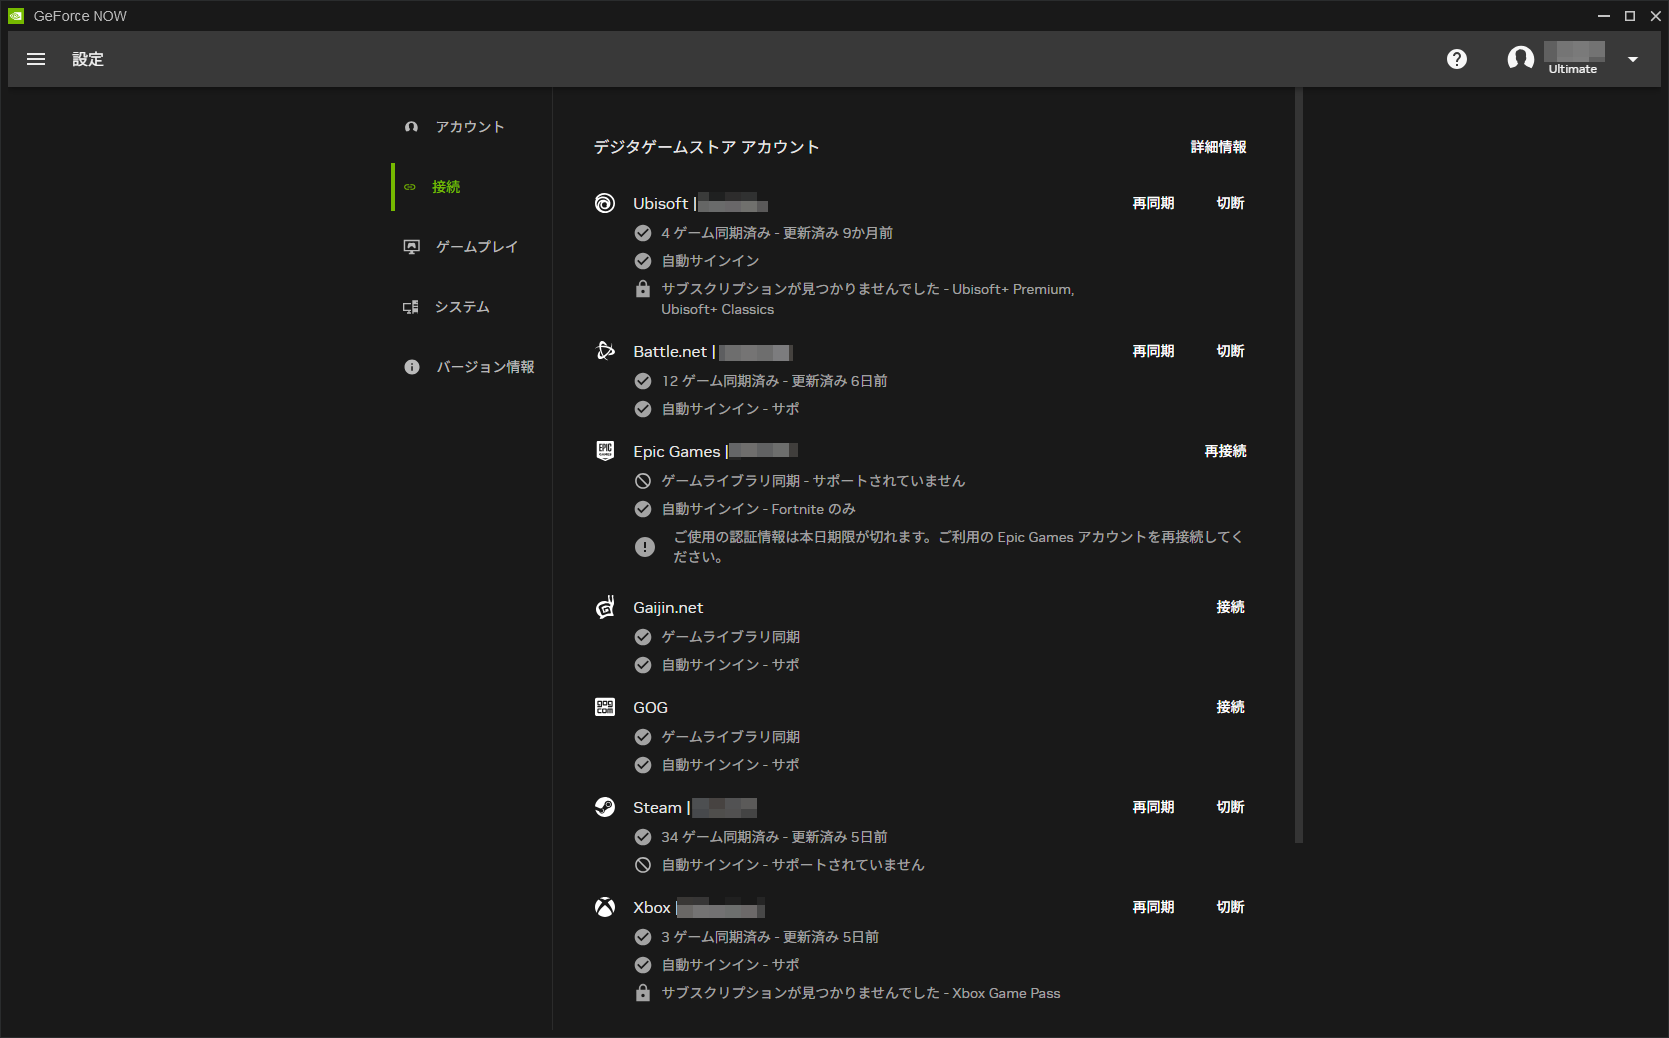The width and height of the screenshot is (1669, 1038).
Task: Click the Xbox Game Pass lock icon
Action: [643, 993]
